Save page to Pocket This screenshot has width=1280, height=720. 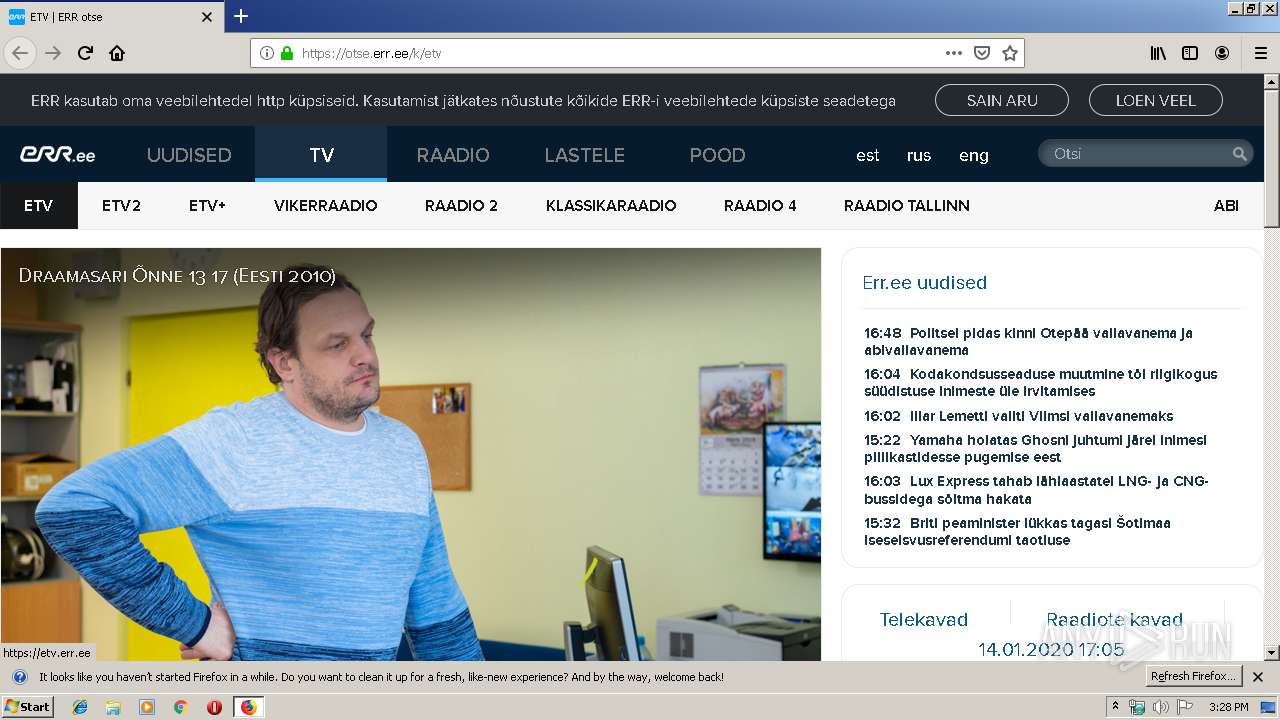(982, 53)
